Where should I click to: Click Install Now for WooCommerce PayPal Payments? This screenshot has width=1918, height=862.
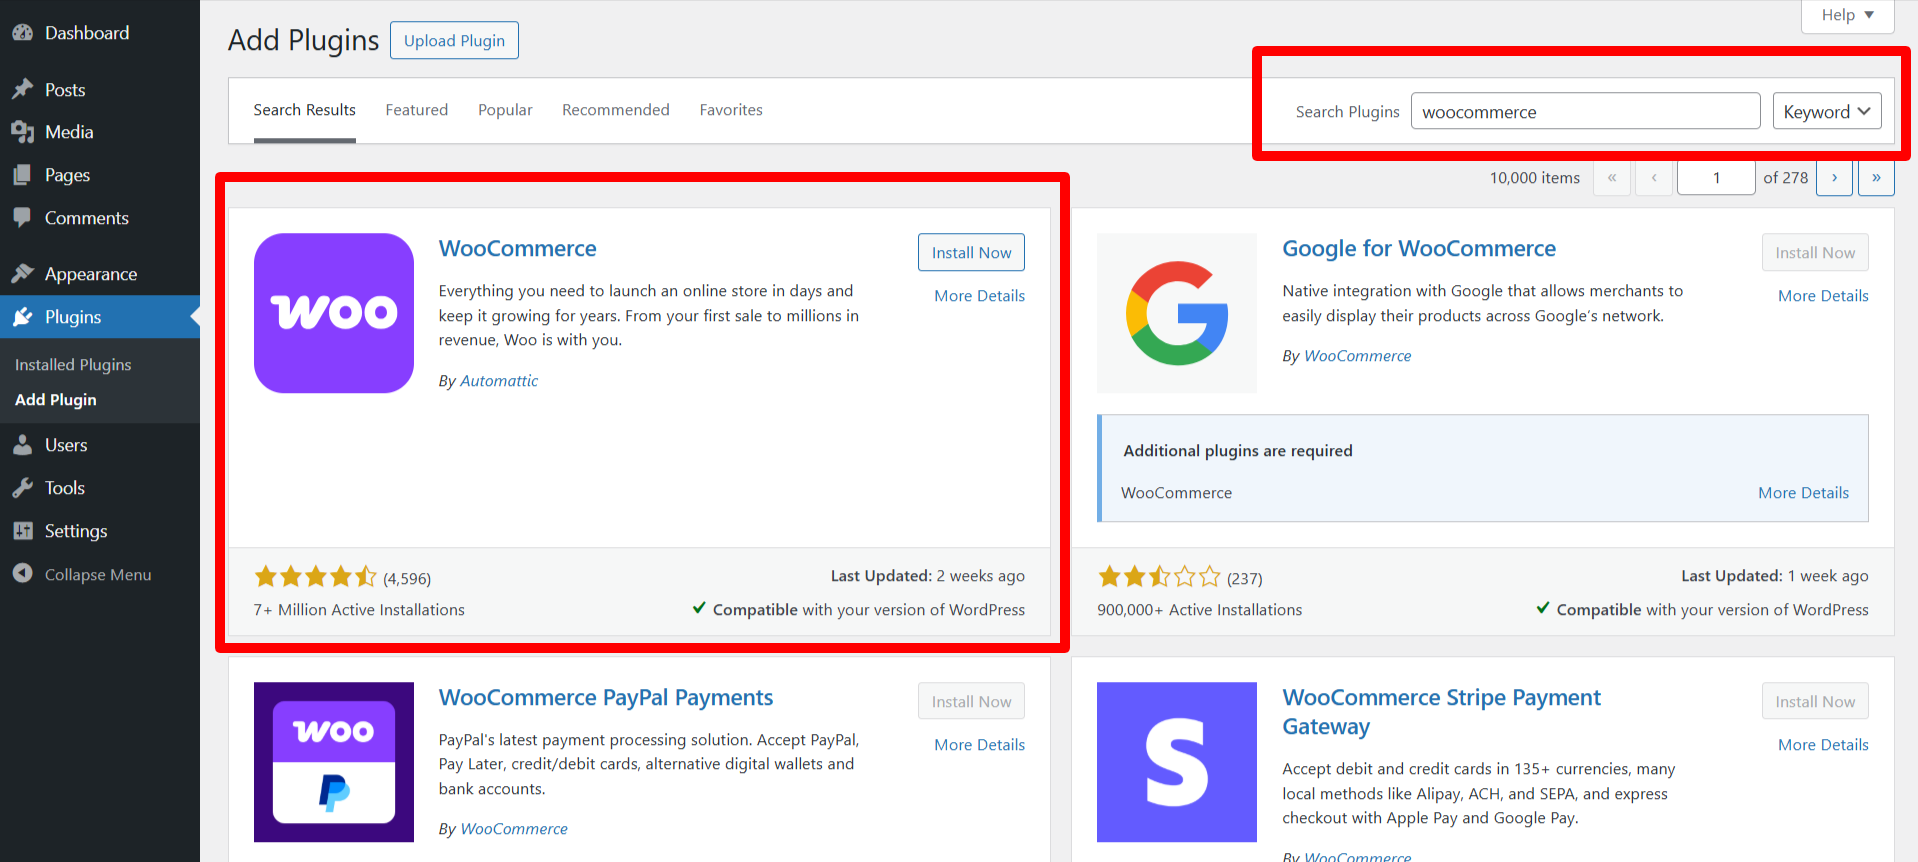971,702
